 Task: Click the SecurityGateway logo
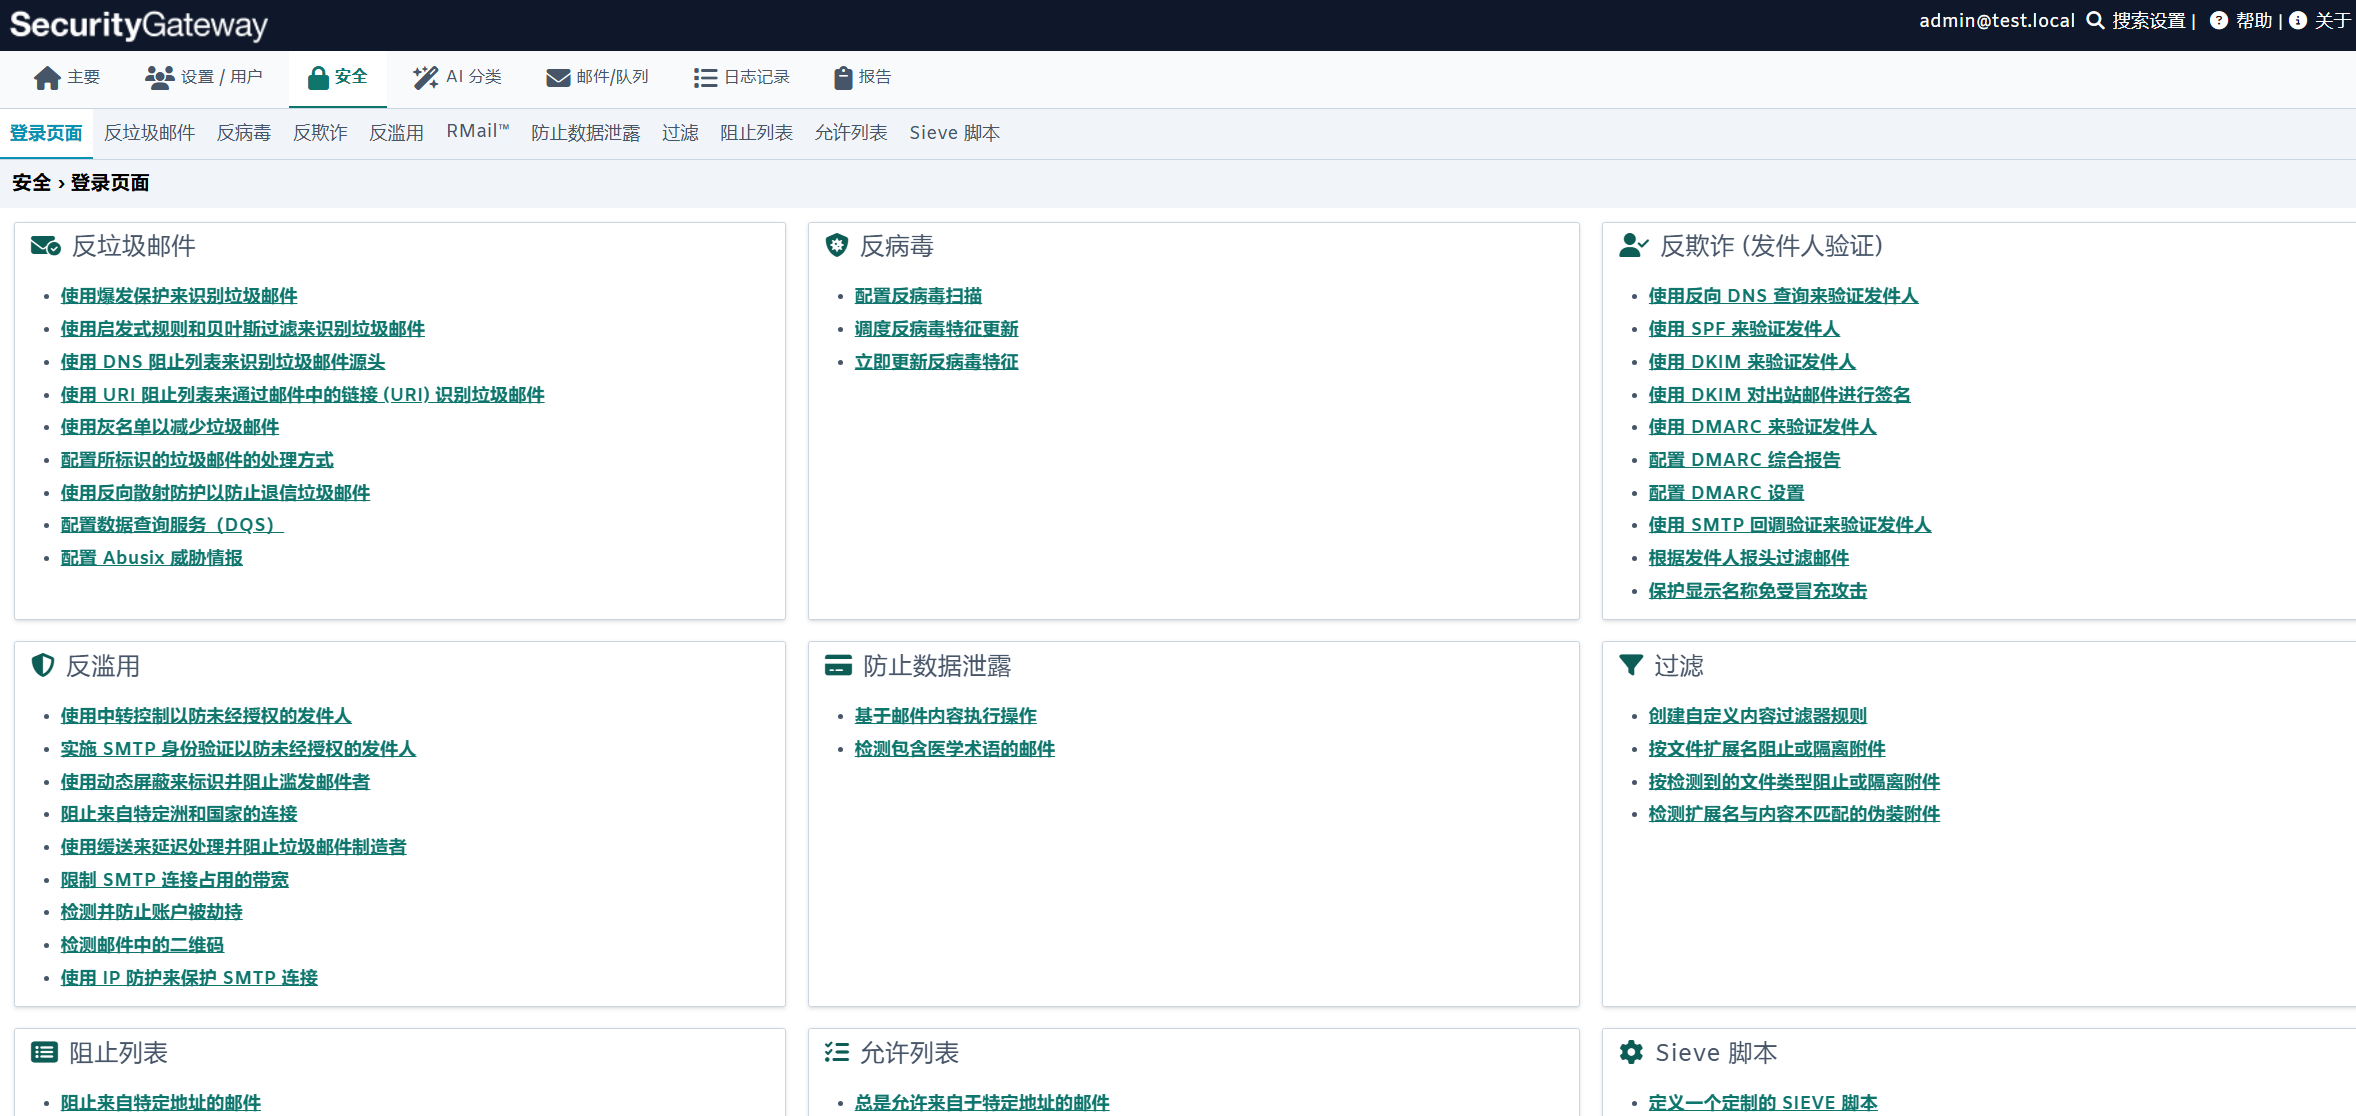[139, 25]
